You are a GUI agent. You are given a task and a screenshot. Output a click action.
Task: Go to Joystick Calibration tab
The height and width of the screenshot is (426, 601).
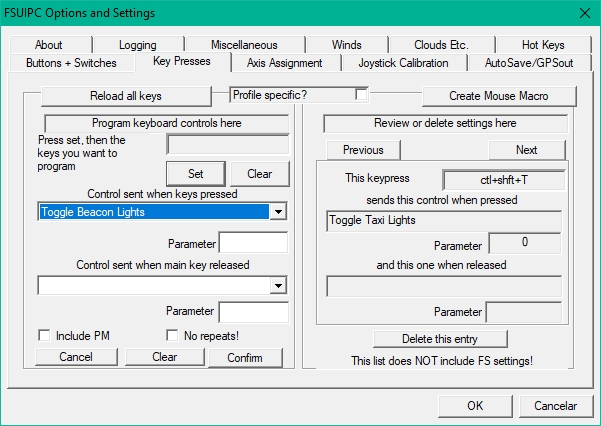(x=403, y=63)
